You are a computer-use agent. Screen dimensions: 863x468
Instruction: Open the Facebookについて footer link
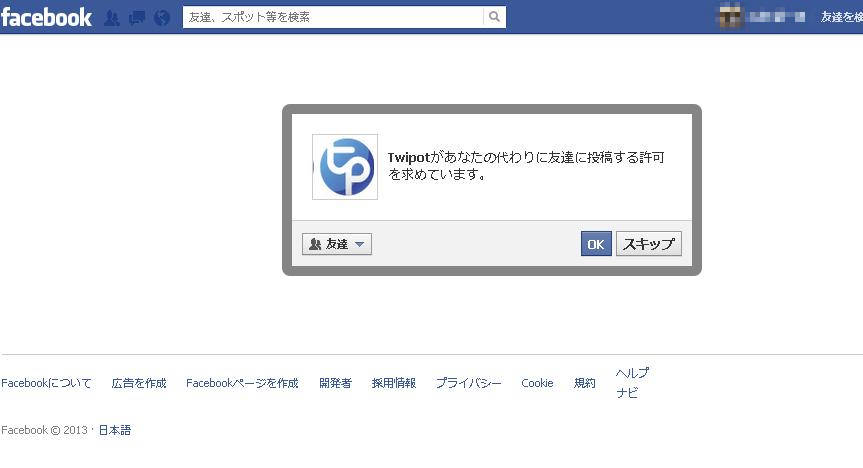click(46, 383)
